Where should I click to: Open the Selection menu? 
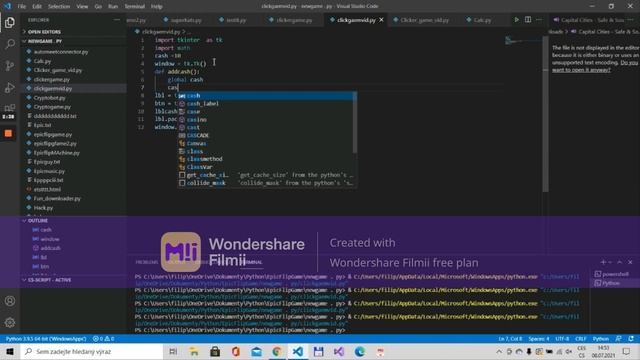pyautogui.click(x=59, y=6)
